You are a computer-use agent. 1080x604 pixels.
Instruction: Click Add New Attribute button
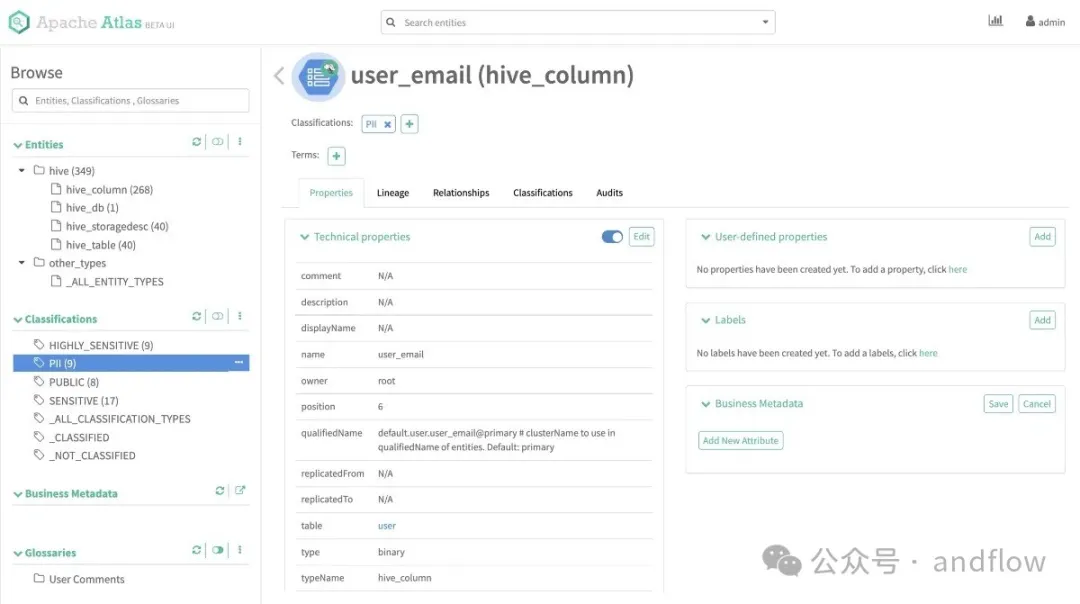pyautogui.click(x=740, y=441)
